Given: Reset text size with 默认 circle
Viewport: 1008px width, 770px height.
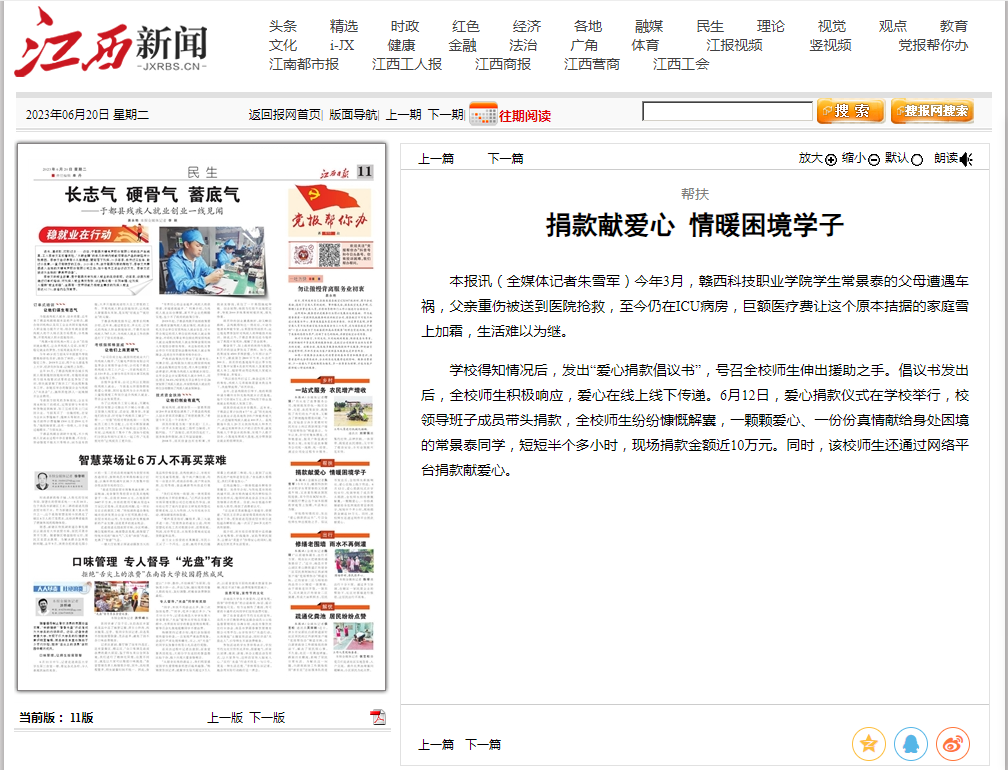Looking at the screenshot, I should pyautogui.click(x=917, y=159).
